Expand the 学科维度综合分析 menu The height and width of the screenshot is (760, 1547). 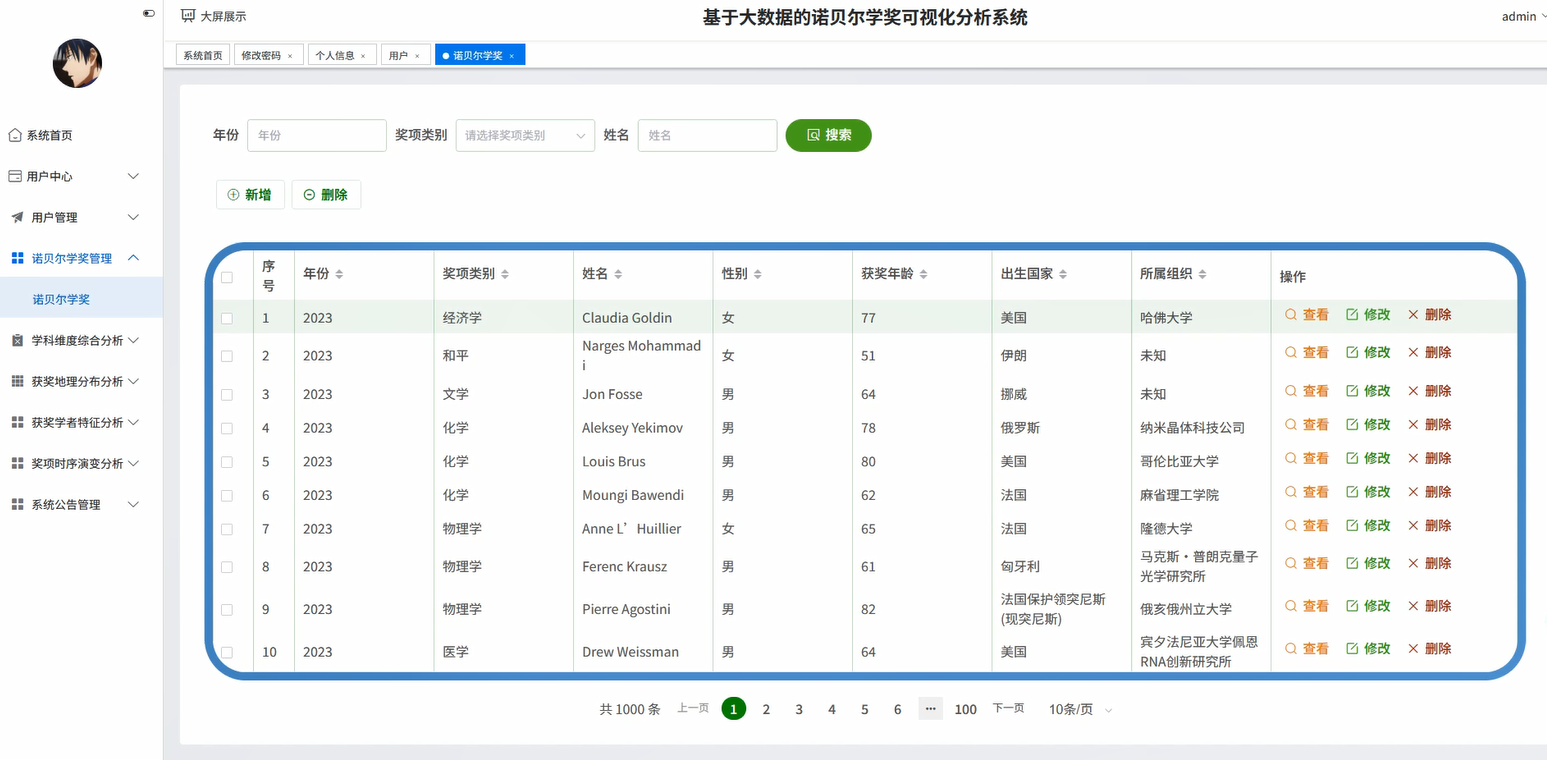tap(81, 340)
